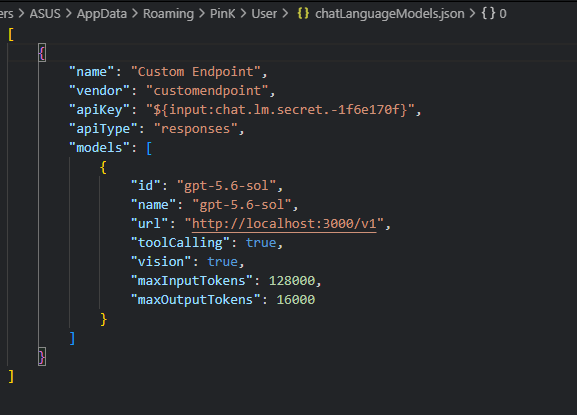Click the toolCalling true value

pyautogui.click(x=261, y=243)
